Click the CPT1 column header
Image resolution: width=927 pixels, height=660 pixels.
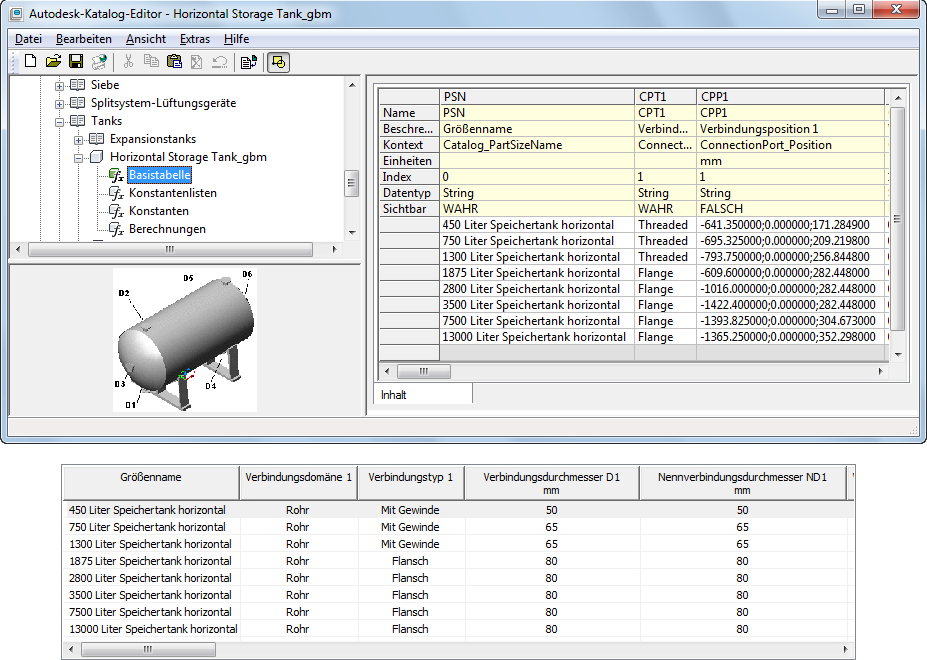665,96
